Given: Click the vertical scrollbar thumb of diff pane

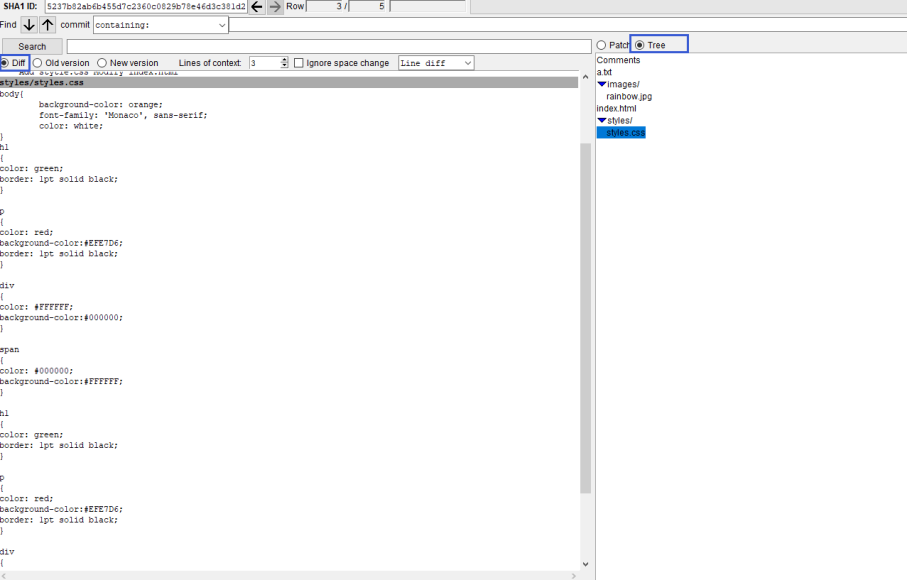Looking at the screenshot, I should (x=585, y=318).
